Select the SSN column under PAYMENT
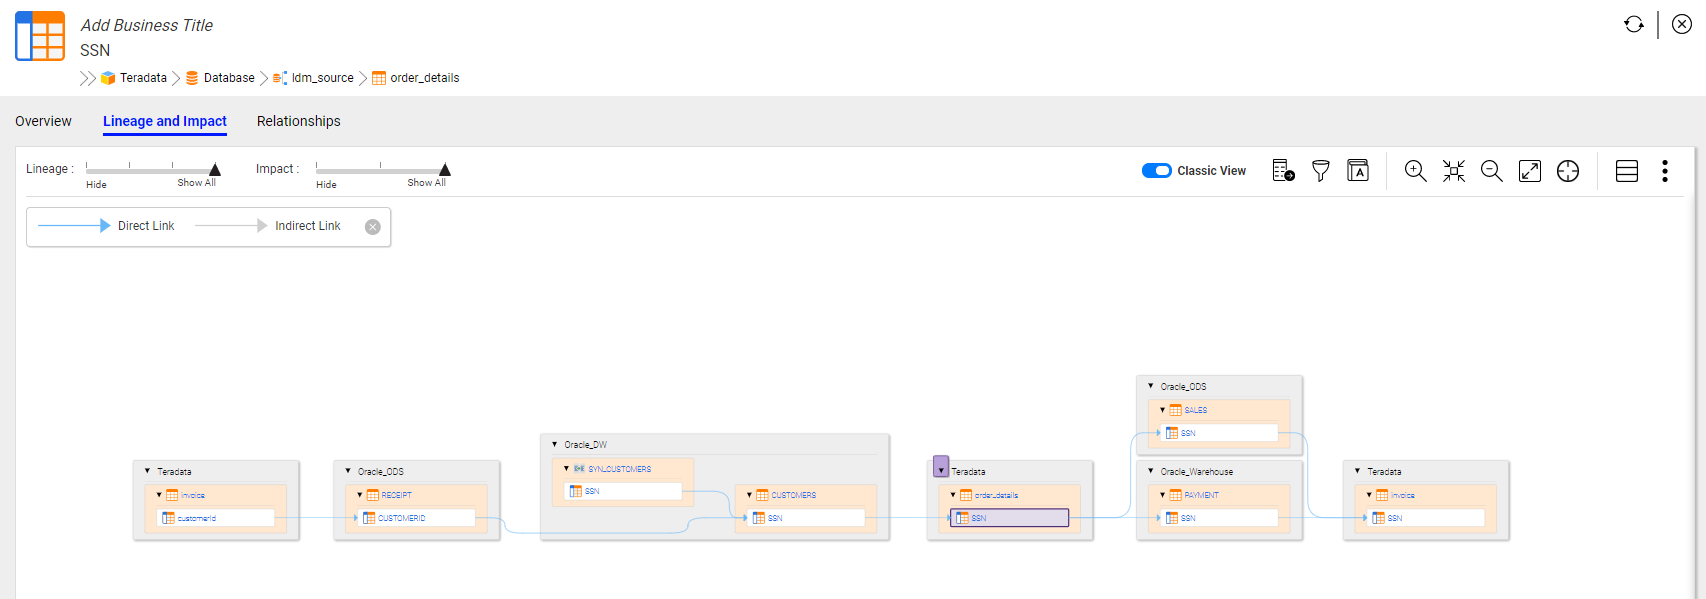 pyautogui.click(x=1220, y=518)
